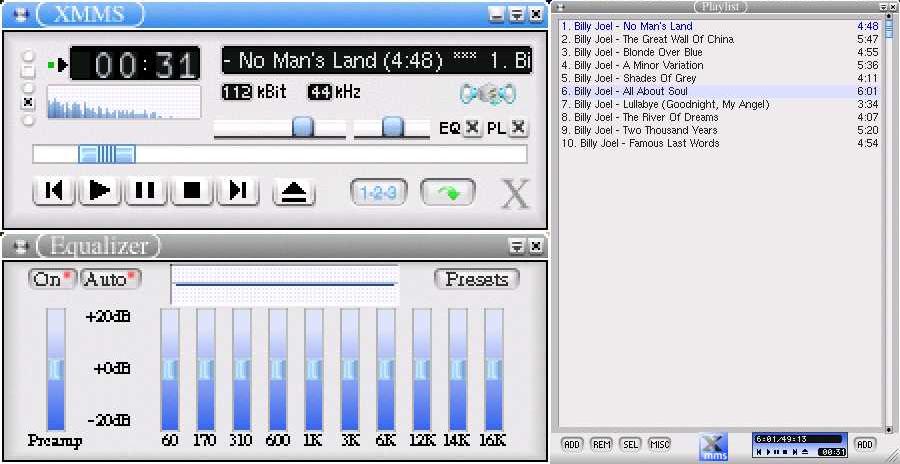The width and height of the screenshot is (900, 464).
Task: Click the volume slider knob
Action: (302, 126)
